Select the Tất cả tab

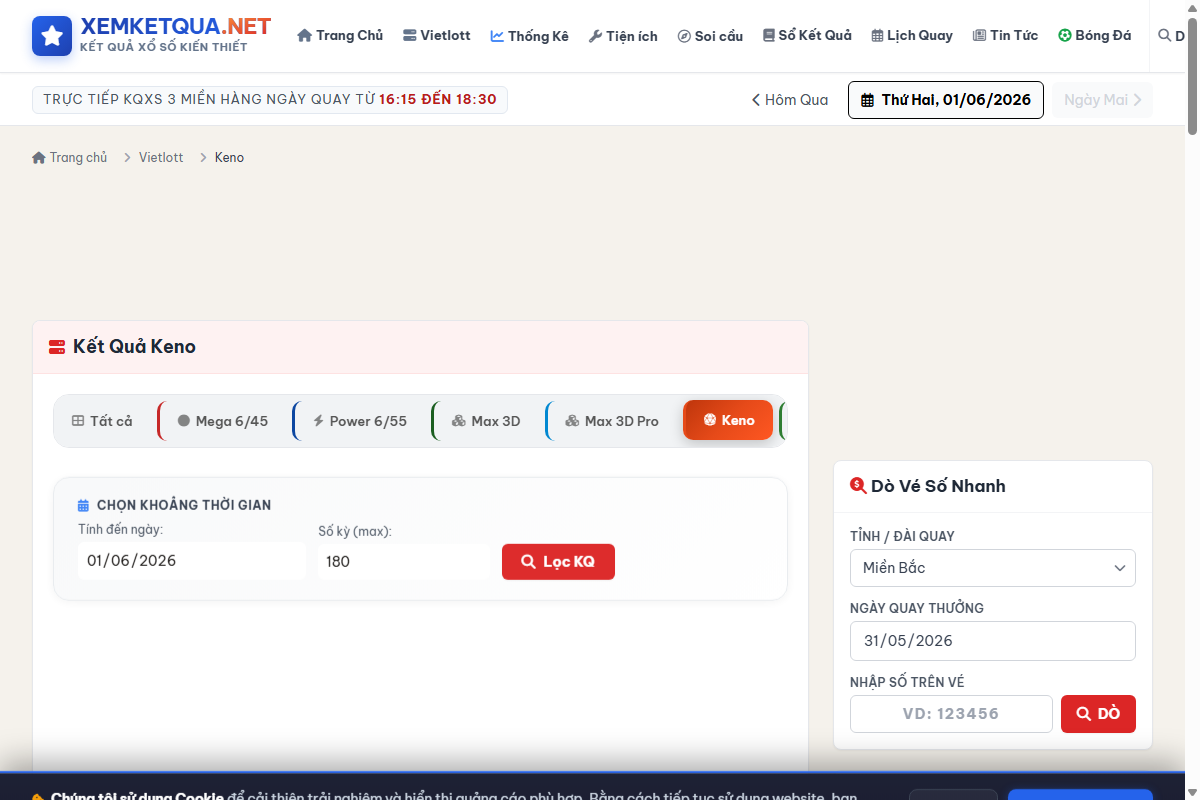[102, 421]
